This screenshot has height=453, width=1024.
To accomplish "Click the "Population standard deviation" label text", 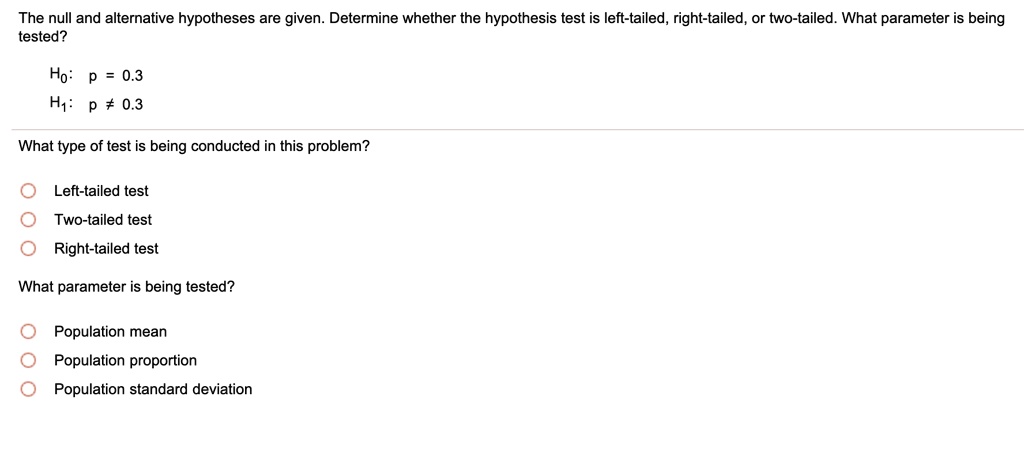I will 153,390.
